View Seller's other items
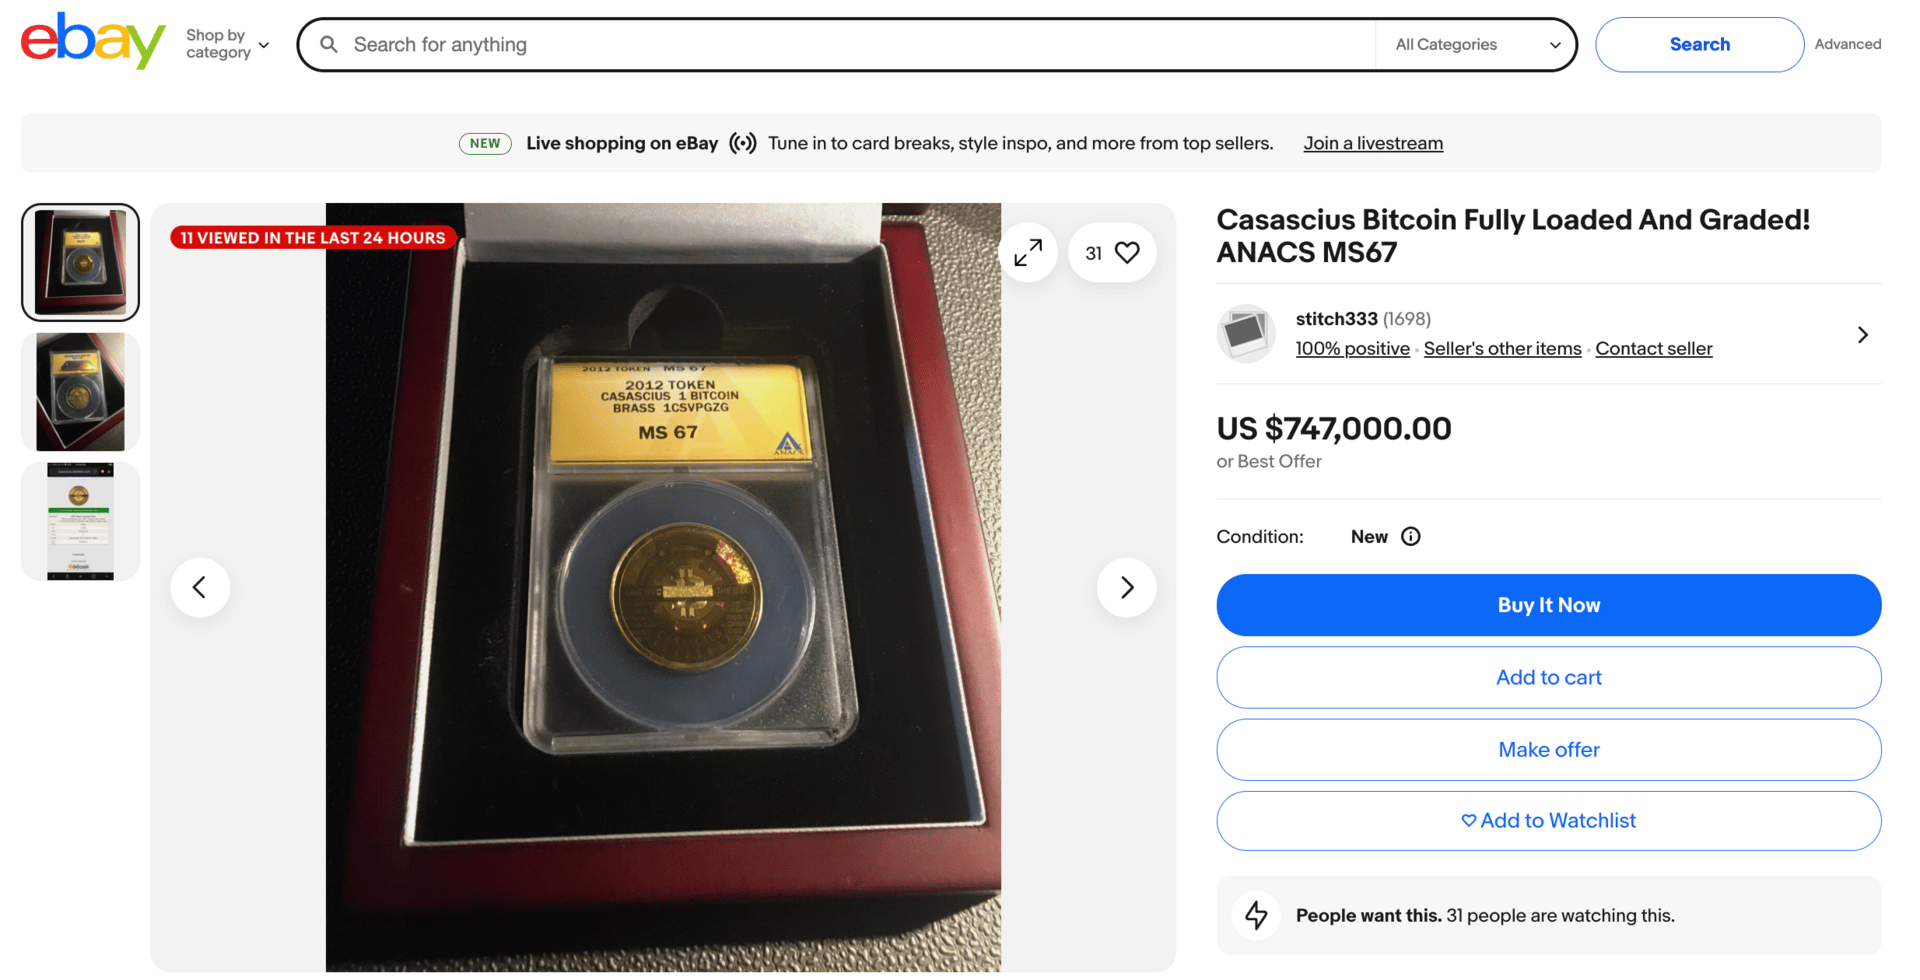The width and height of the screenshot is (1920, 980). tap(1502, 348)
